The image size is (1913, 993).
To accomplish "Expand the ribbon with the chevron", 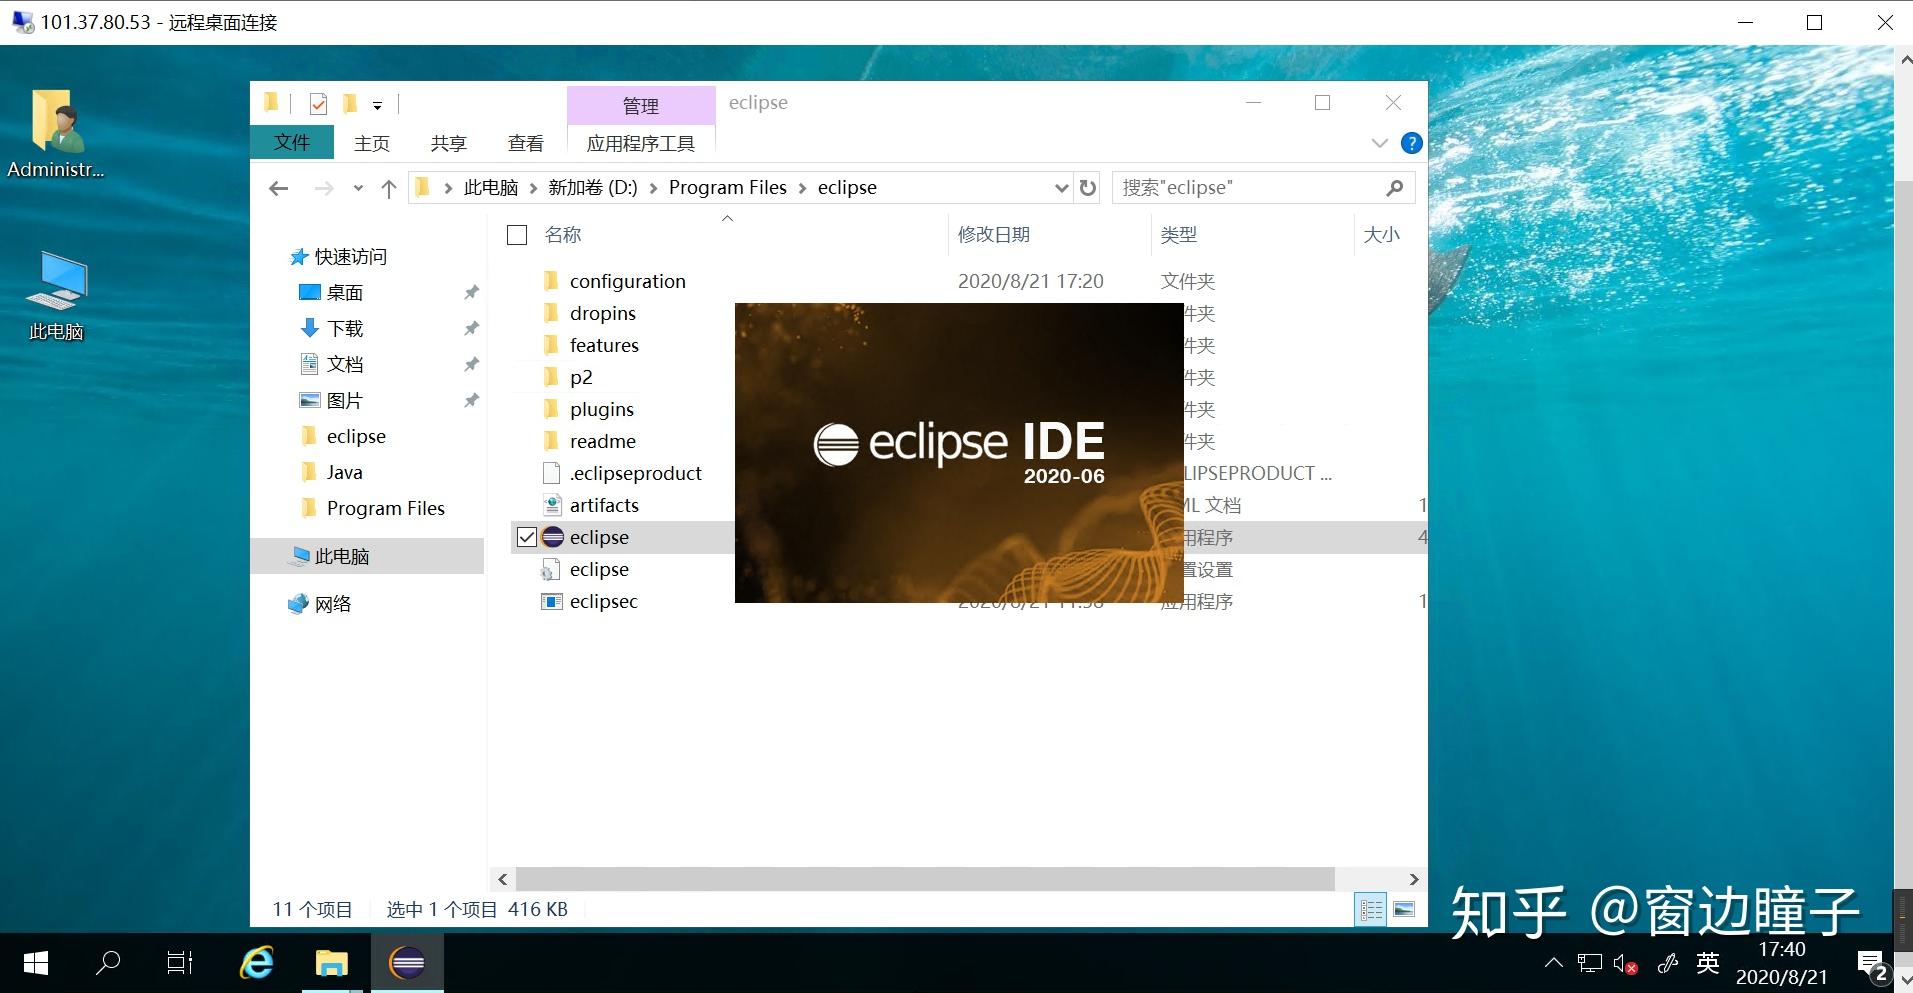I will [1380, 143].
